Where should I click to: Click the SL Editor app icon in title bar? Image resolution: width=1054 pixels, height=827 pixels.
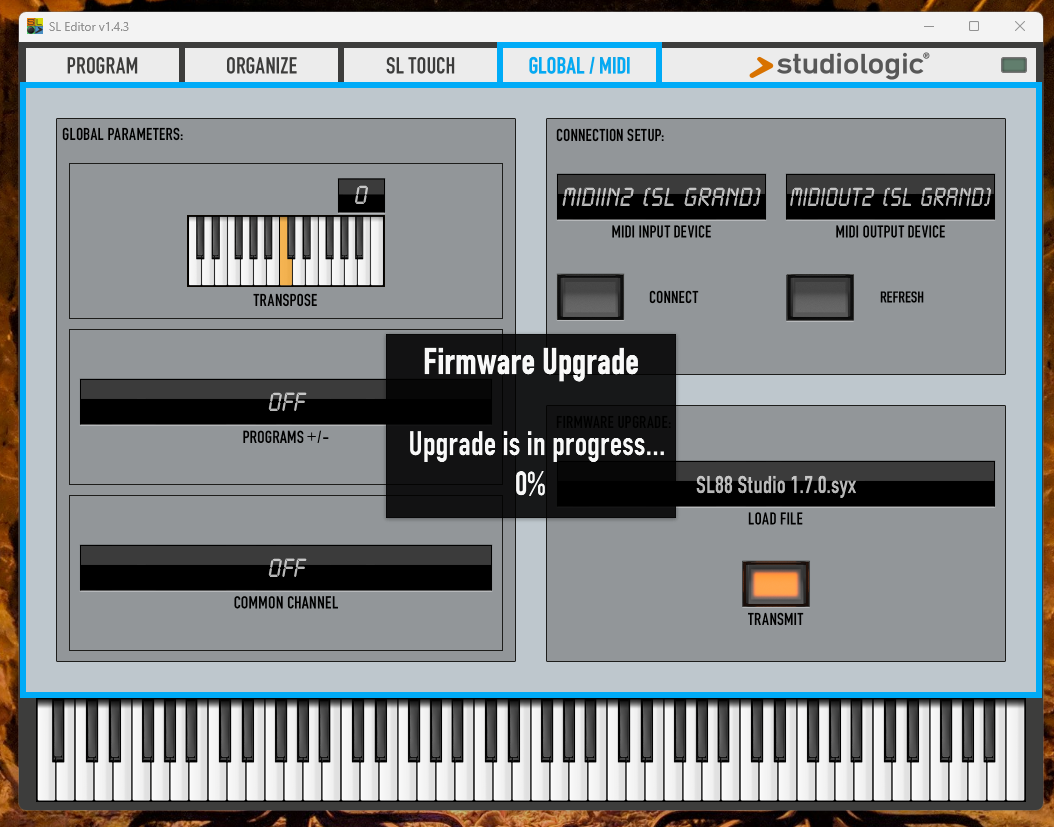(x=34, y=27)
